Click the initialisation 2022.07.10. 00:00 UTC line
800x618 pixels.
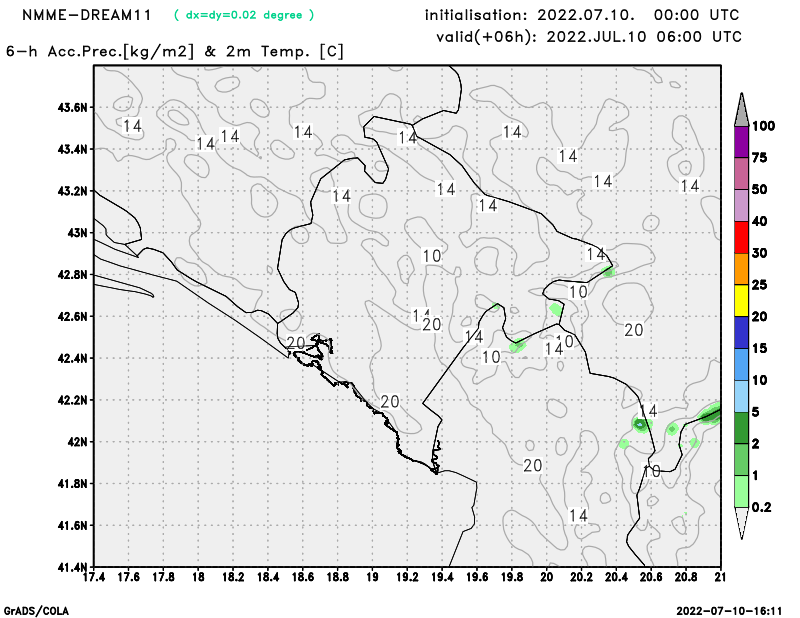pos(582,15)
